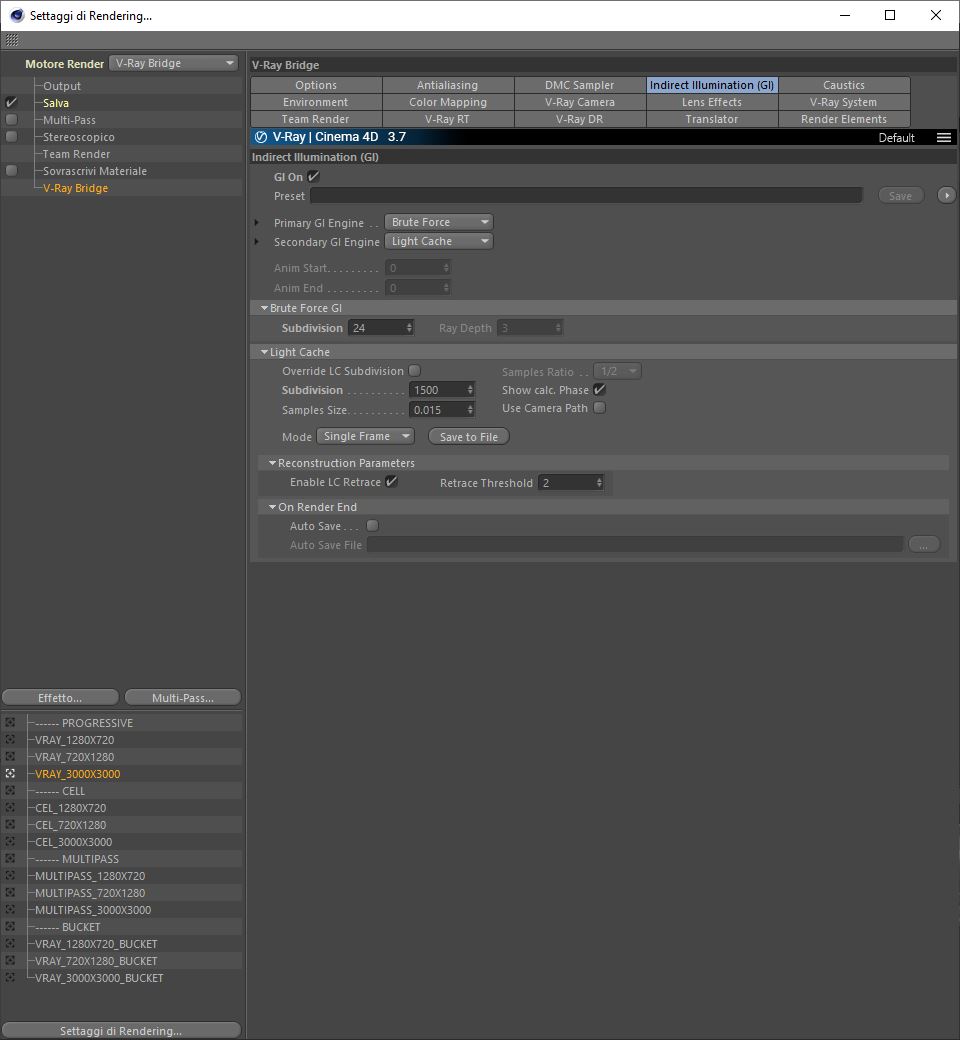
Task: Switch to the Options tab
Action: click(316, 85)
